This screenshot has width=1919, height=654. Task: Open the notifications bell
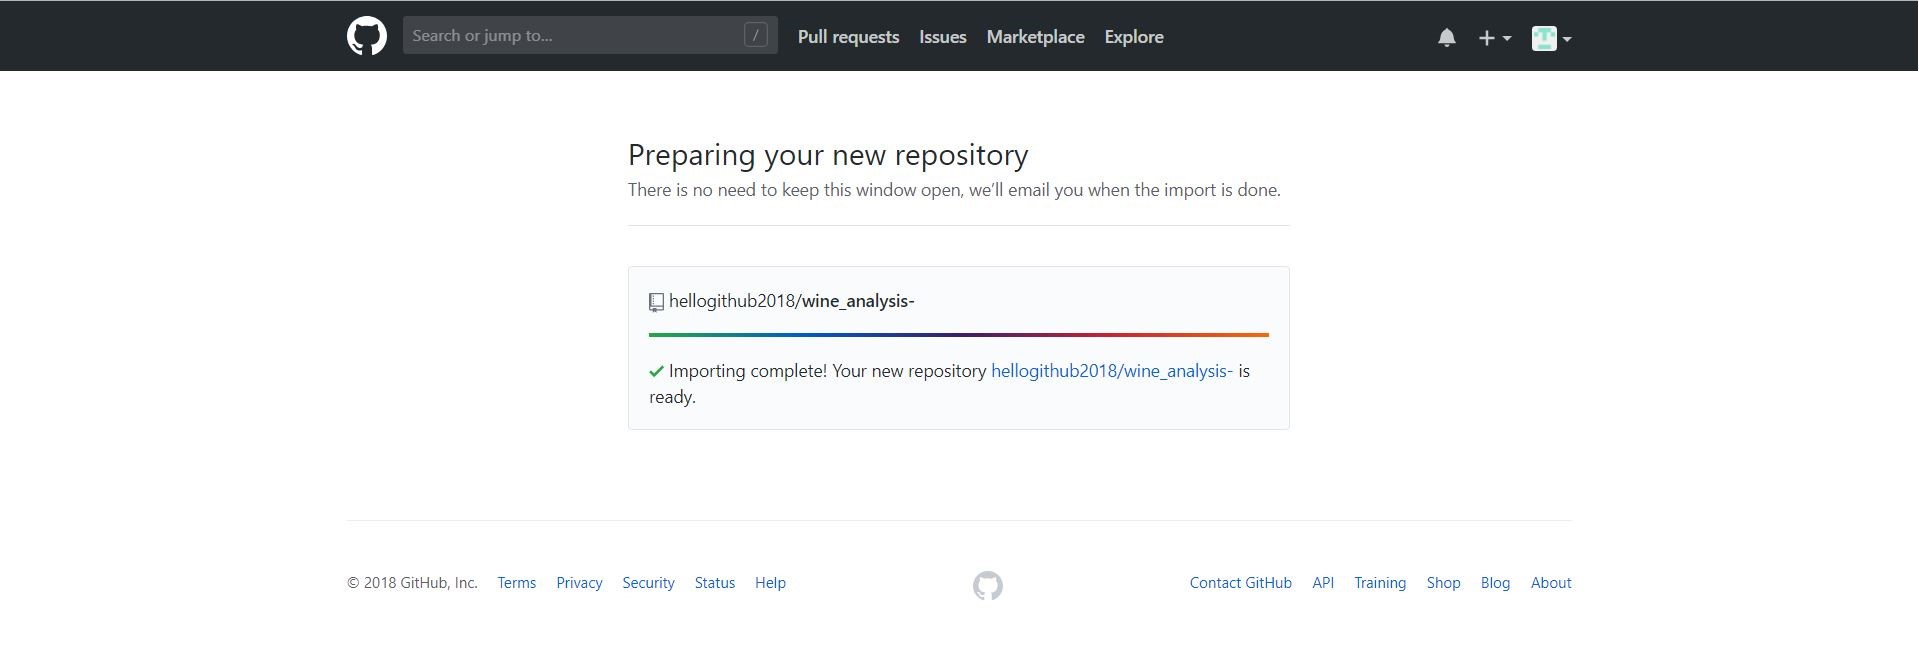click(x=1446, y=38)
